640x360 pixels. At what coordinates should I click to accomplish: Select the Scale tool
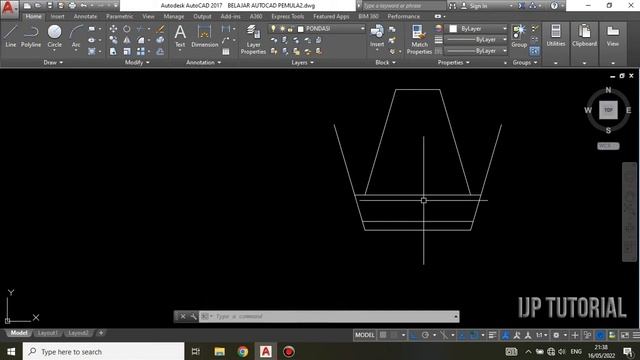pos(127,51)
